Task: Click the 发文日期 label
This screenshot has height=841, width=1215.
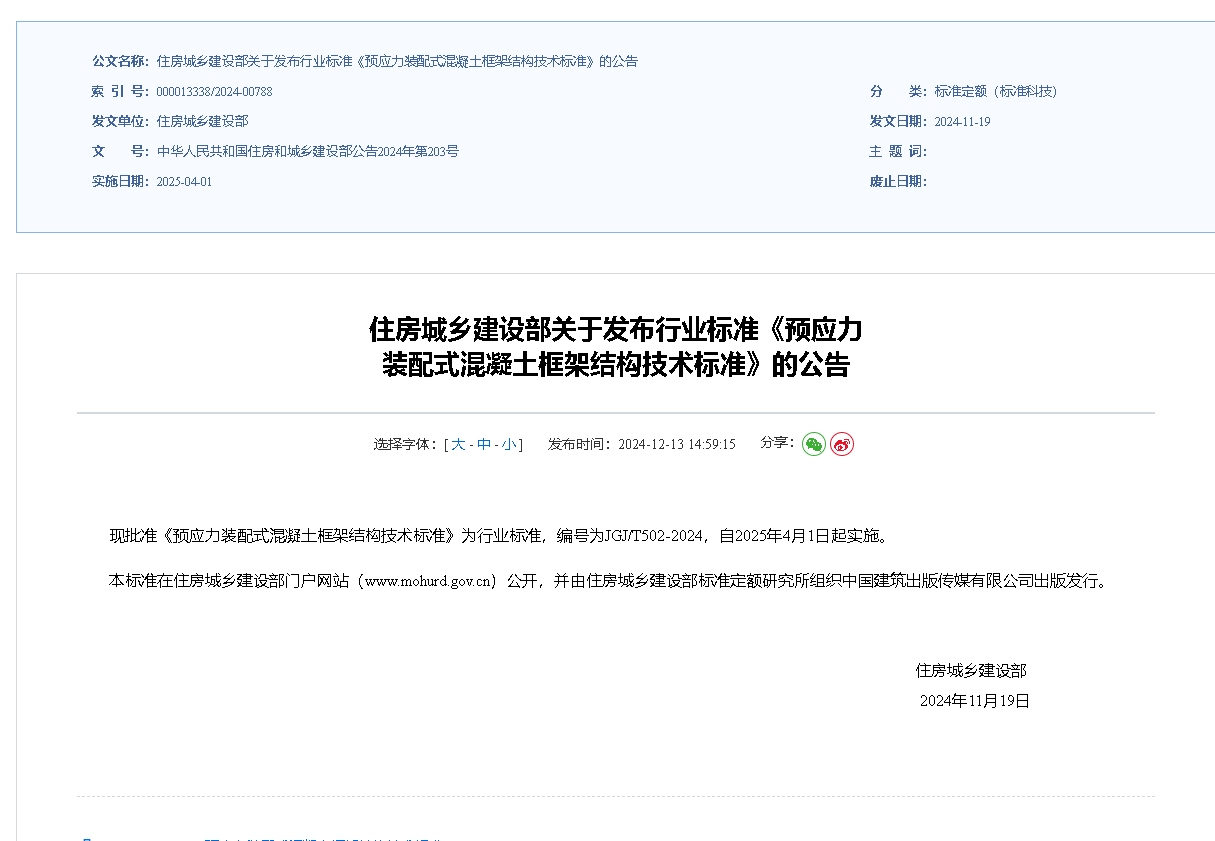Action: click(x=898, y=121)
